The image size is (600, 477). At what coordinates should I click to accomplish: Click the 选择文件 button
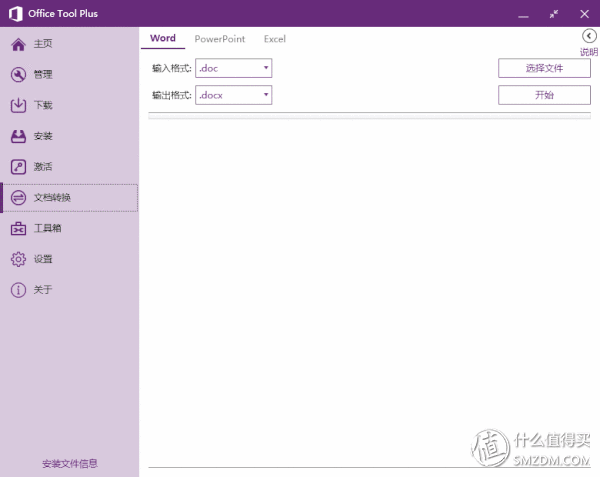pos(544,68)
